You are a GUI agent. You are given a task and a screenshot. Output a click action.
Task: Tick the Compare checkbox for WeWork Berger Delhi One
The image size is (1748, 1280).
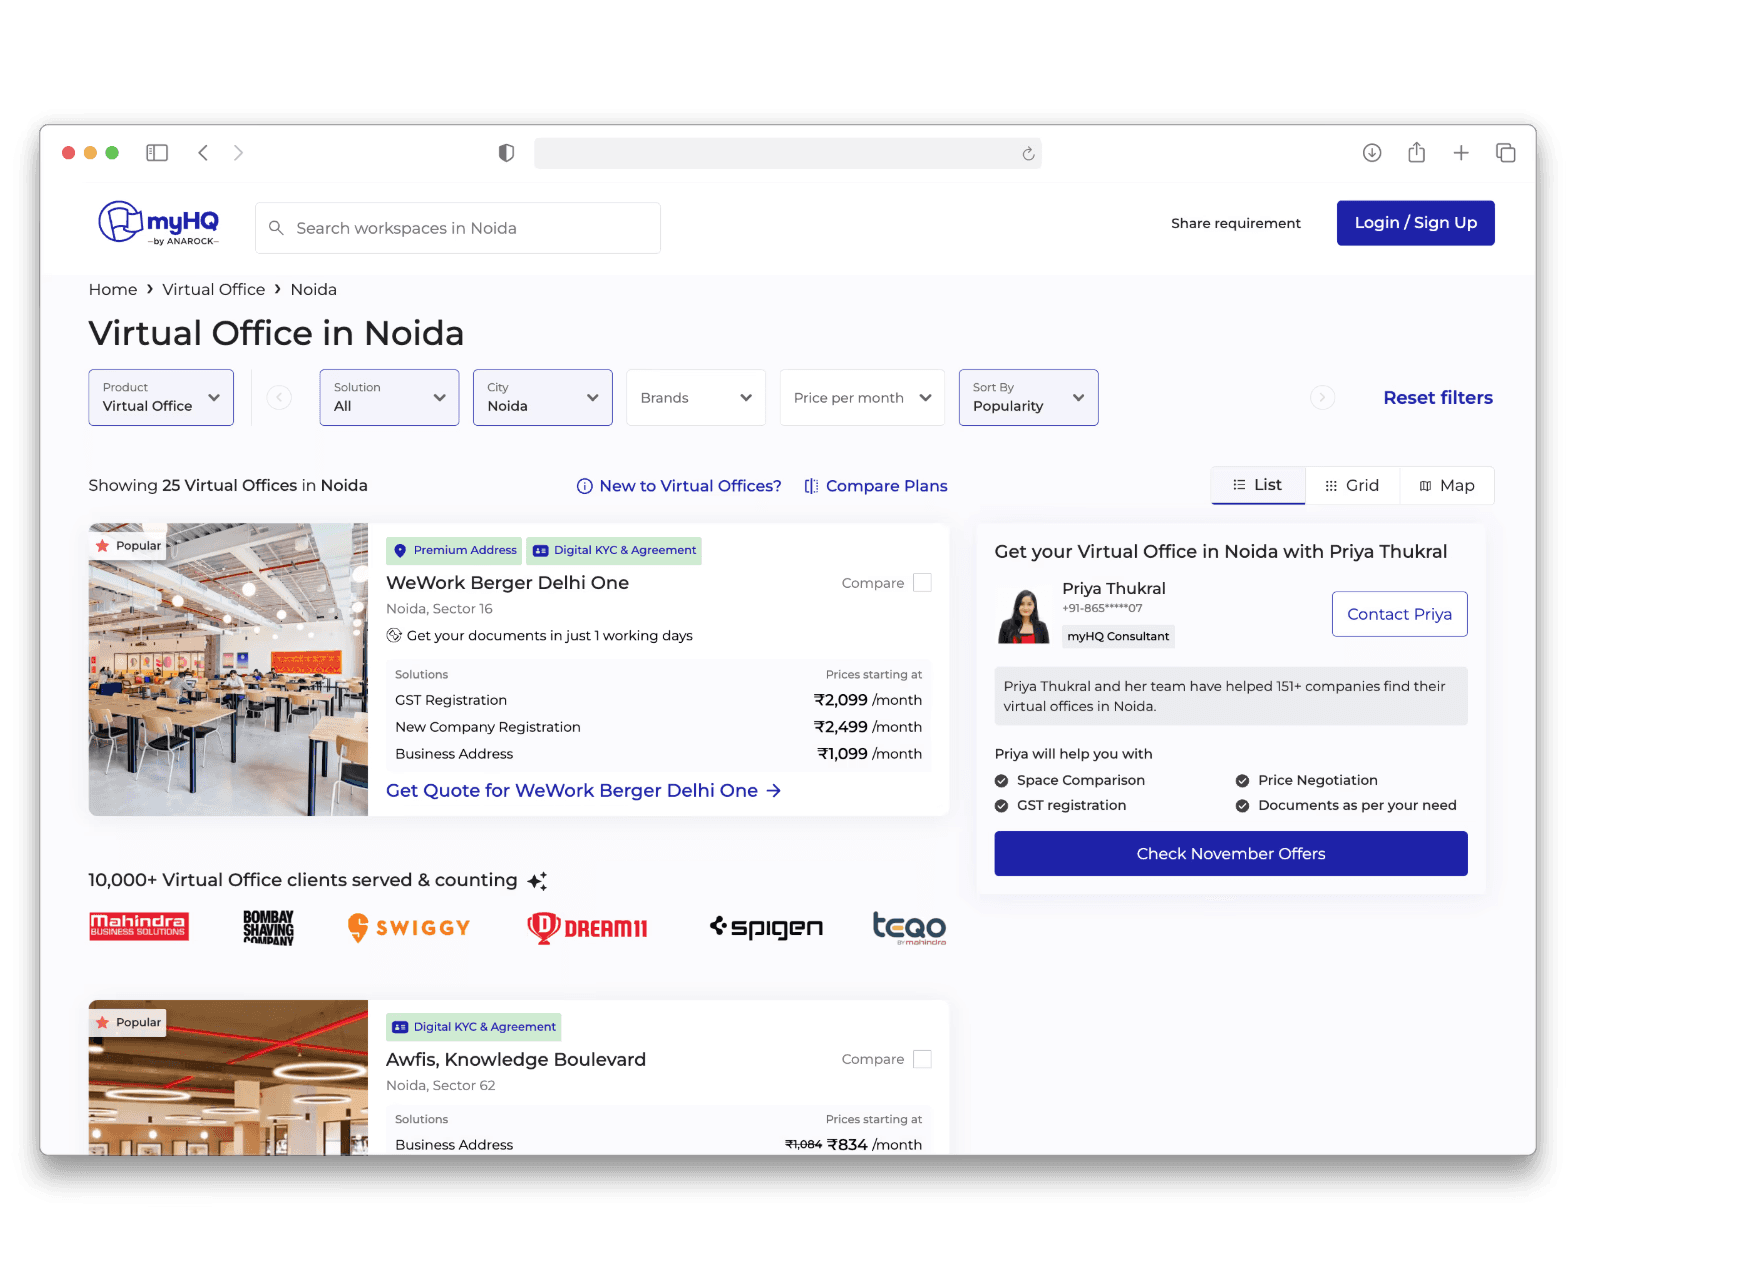click(922, 583)
